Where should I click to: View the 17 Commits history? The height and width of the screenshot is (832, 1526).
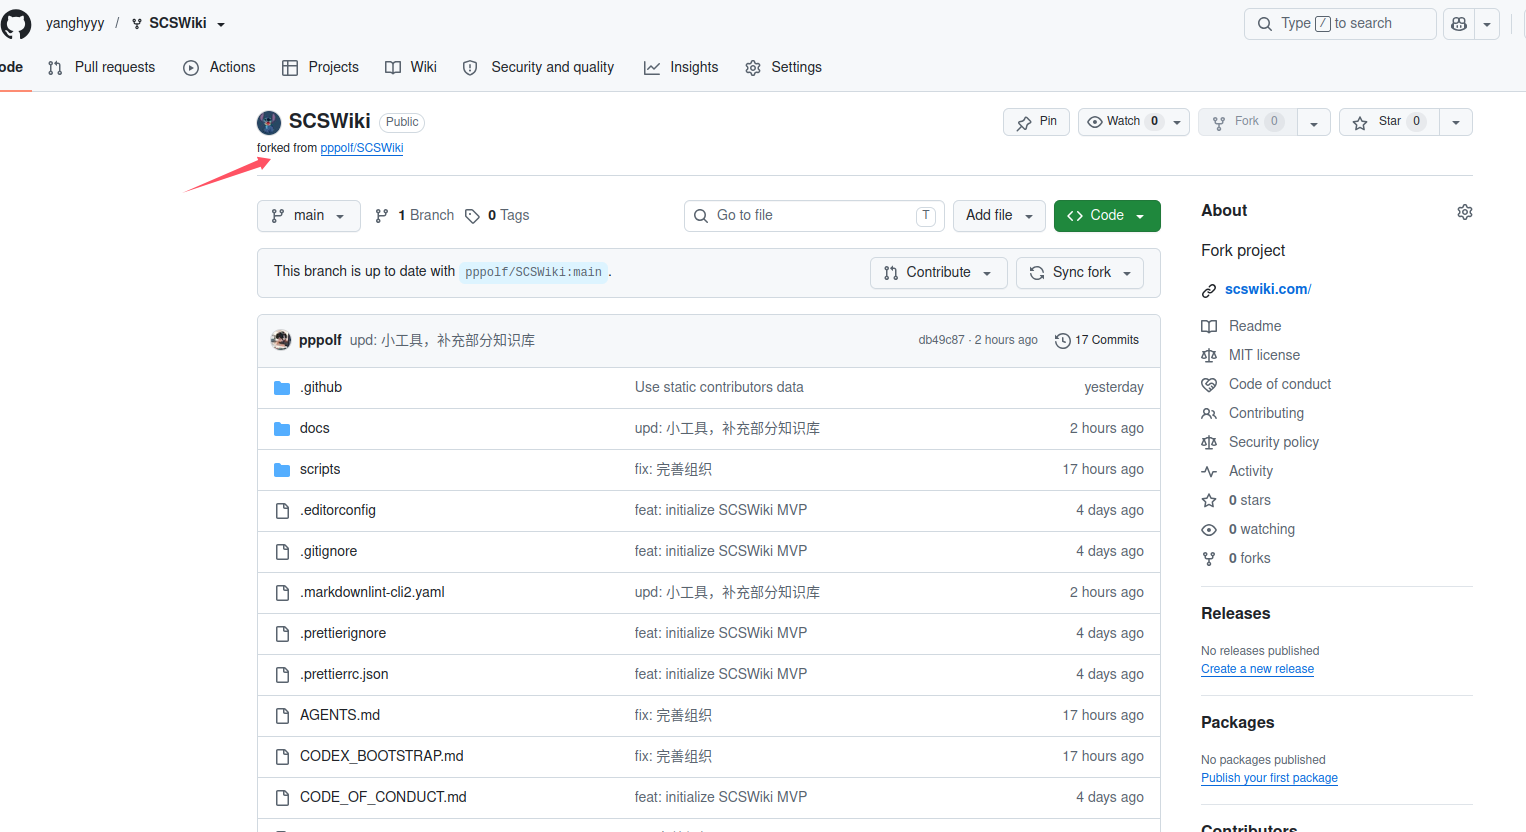(x=1097, y=341)
